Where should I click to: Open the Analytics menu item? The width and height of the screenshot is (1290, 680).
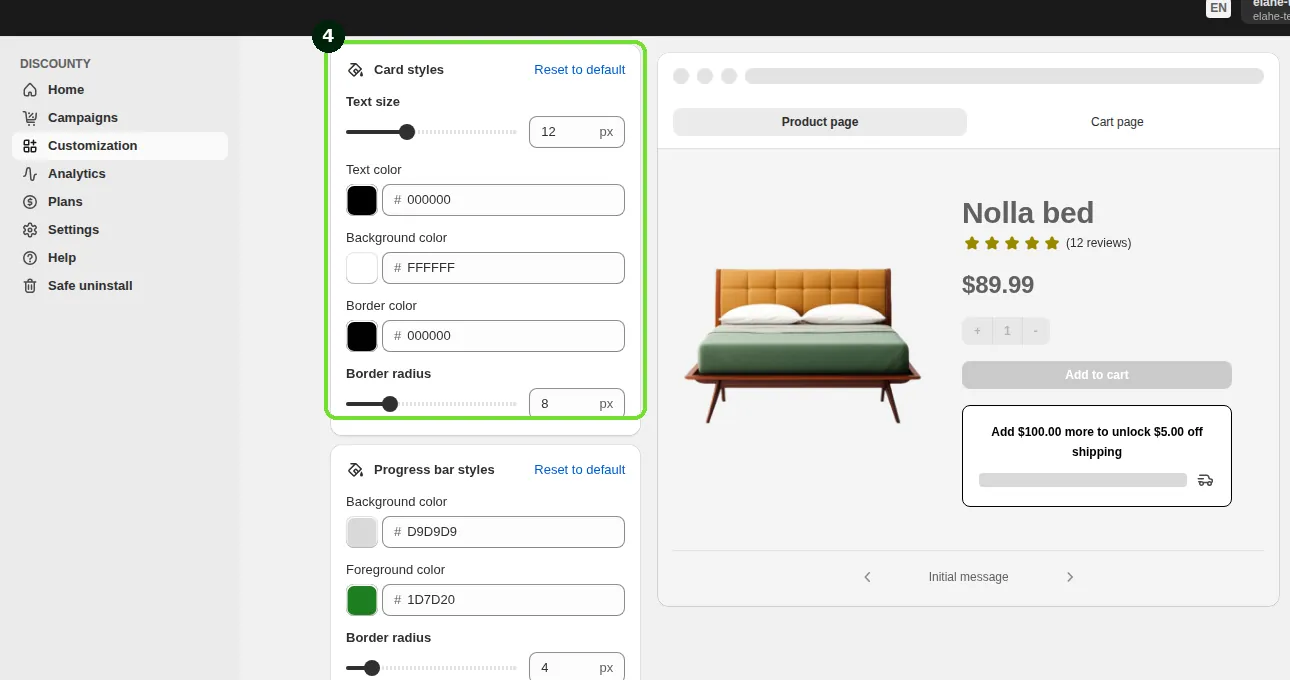(x=120, y=174)
